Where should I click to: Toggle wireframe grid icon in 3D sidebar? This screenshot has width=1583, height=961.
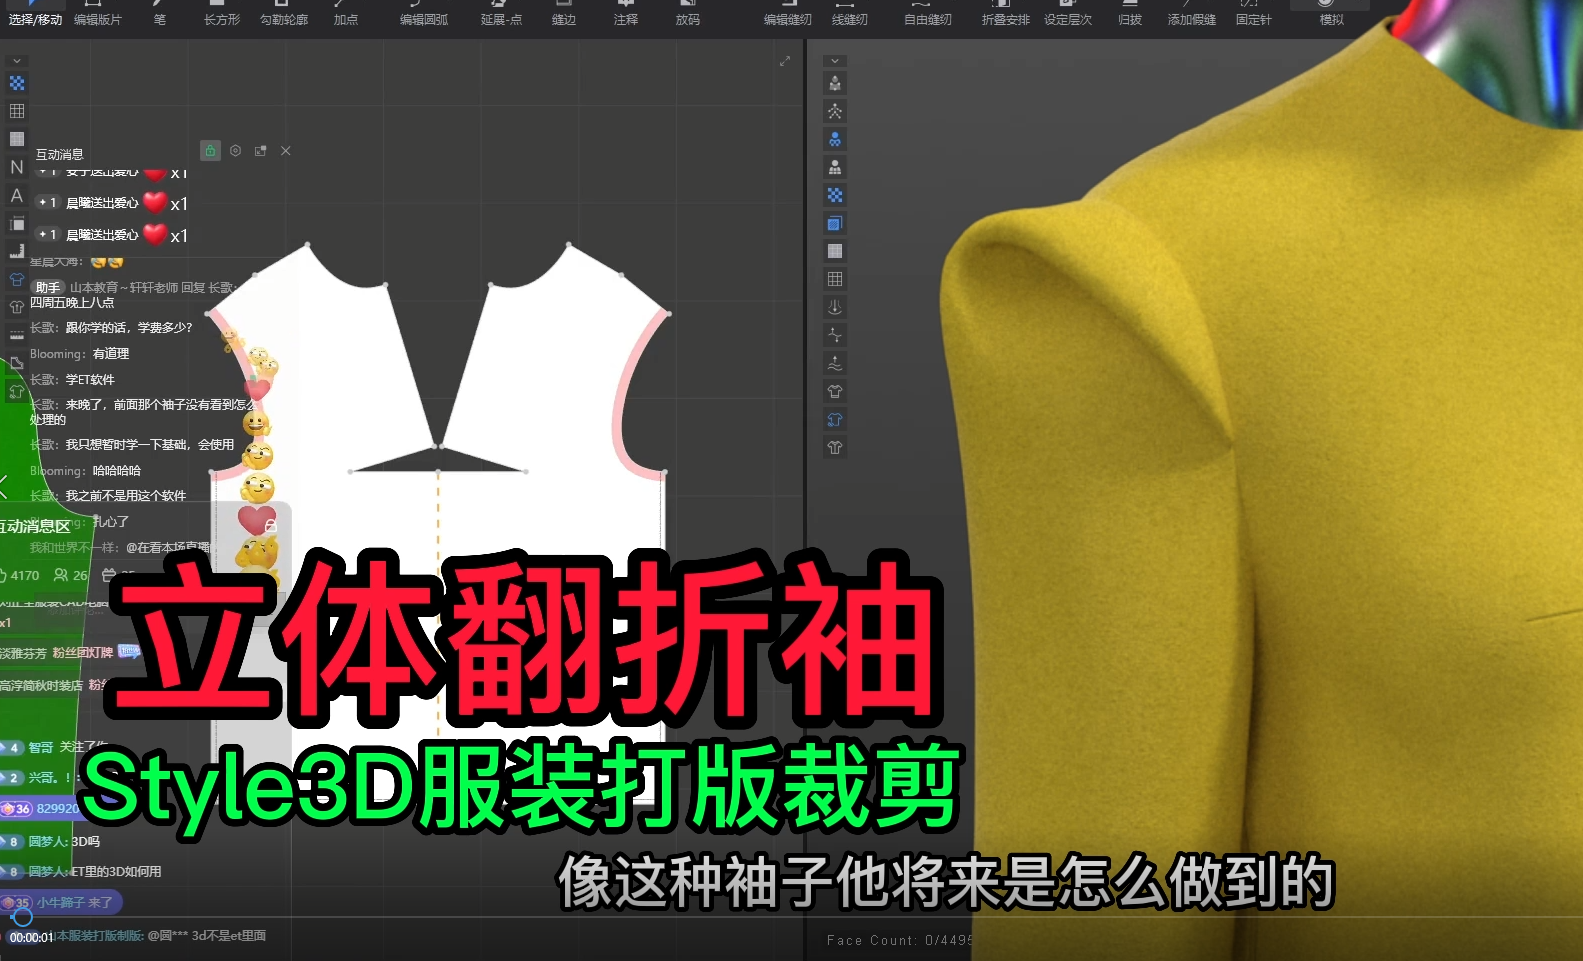835,279
